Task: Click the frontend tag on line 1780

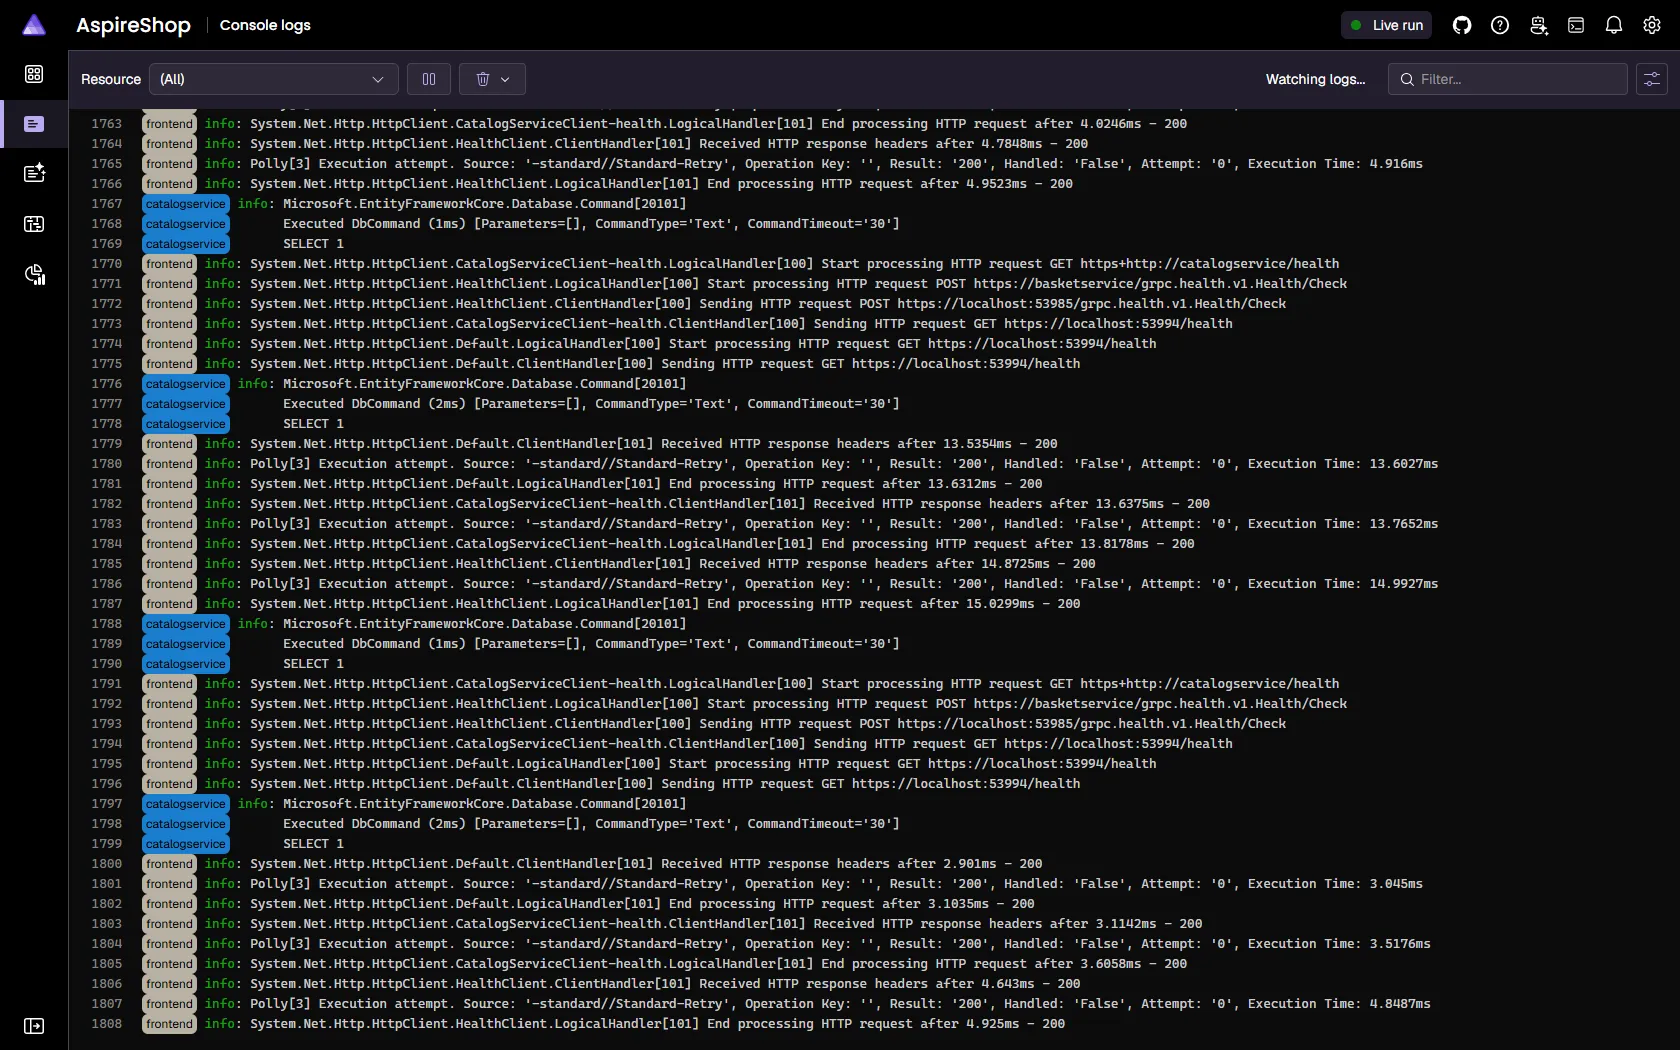Action: 169,464
